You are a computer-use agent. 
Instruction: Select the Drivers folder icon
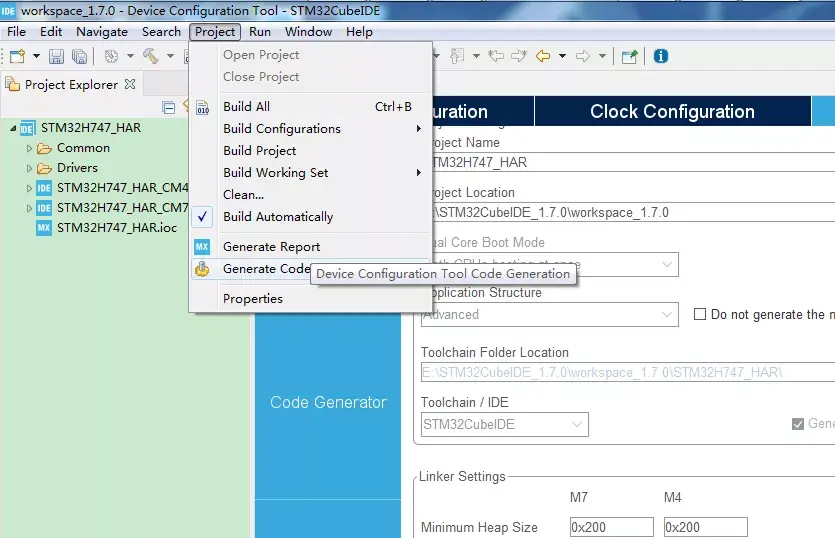(x=44, y=168)
